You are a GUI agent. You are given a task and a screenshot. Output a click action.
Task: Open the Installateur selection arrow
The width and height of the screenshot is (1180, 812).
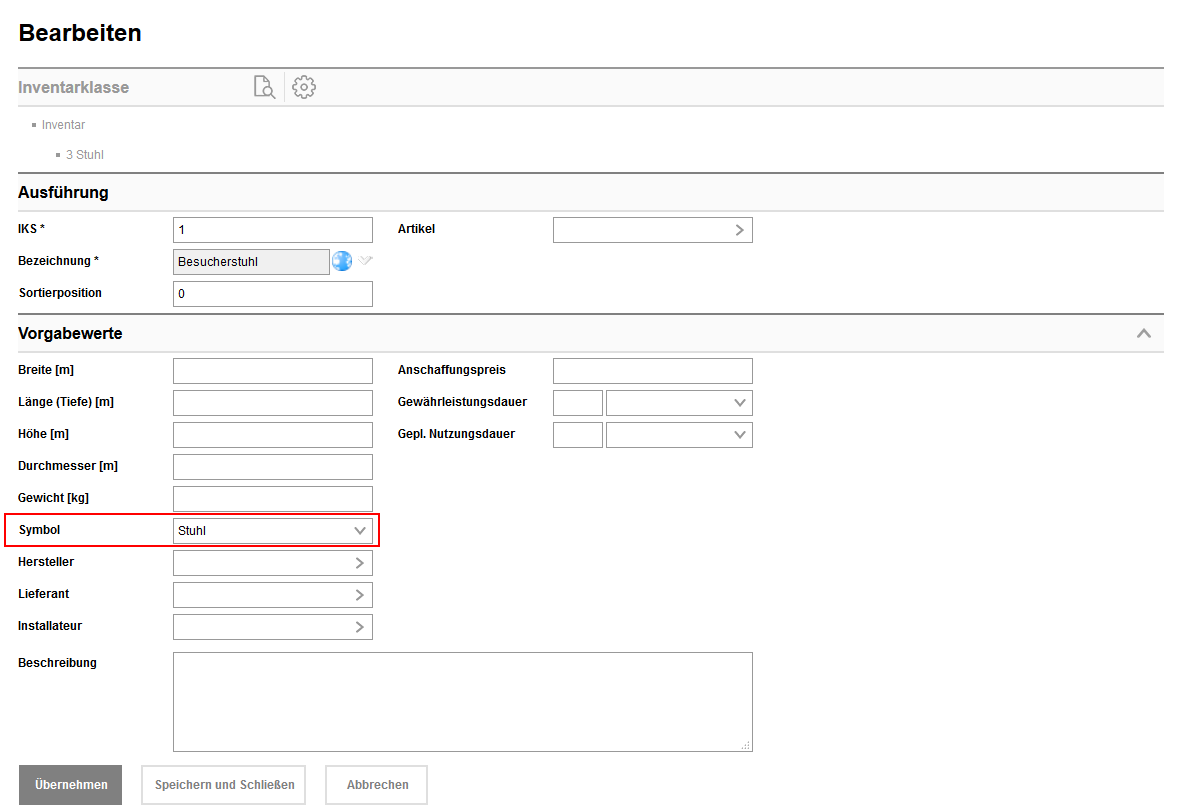click(359, 627)
